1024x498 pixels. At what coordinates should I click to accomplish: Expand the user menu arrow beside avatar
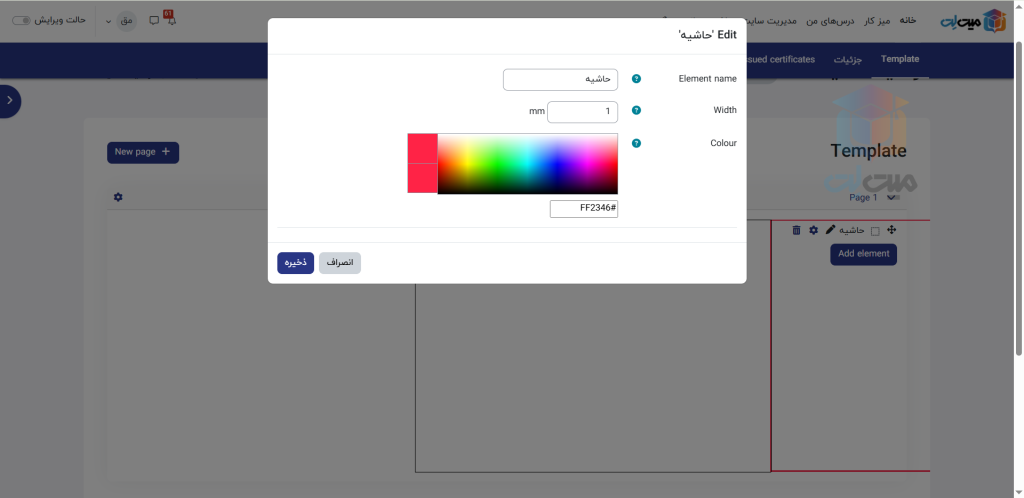point(108,20)
